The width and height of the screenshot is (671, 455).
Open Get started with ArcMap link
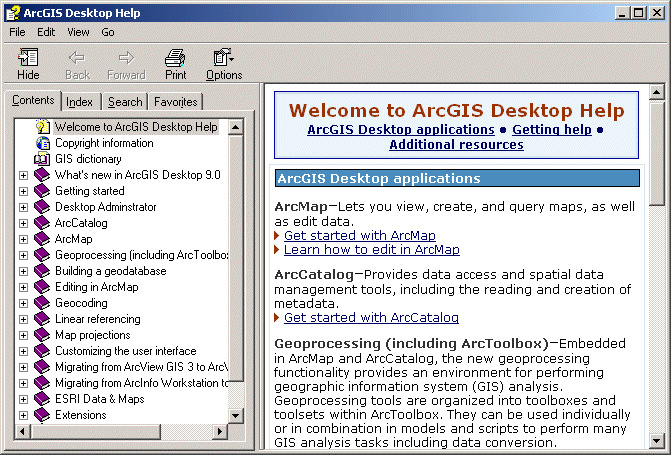pyautogui.click(x=359, y=235)
